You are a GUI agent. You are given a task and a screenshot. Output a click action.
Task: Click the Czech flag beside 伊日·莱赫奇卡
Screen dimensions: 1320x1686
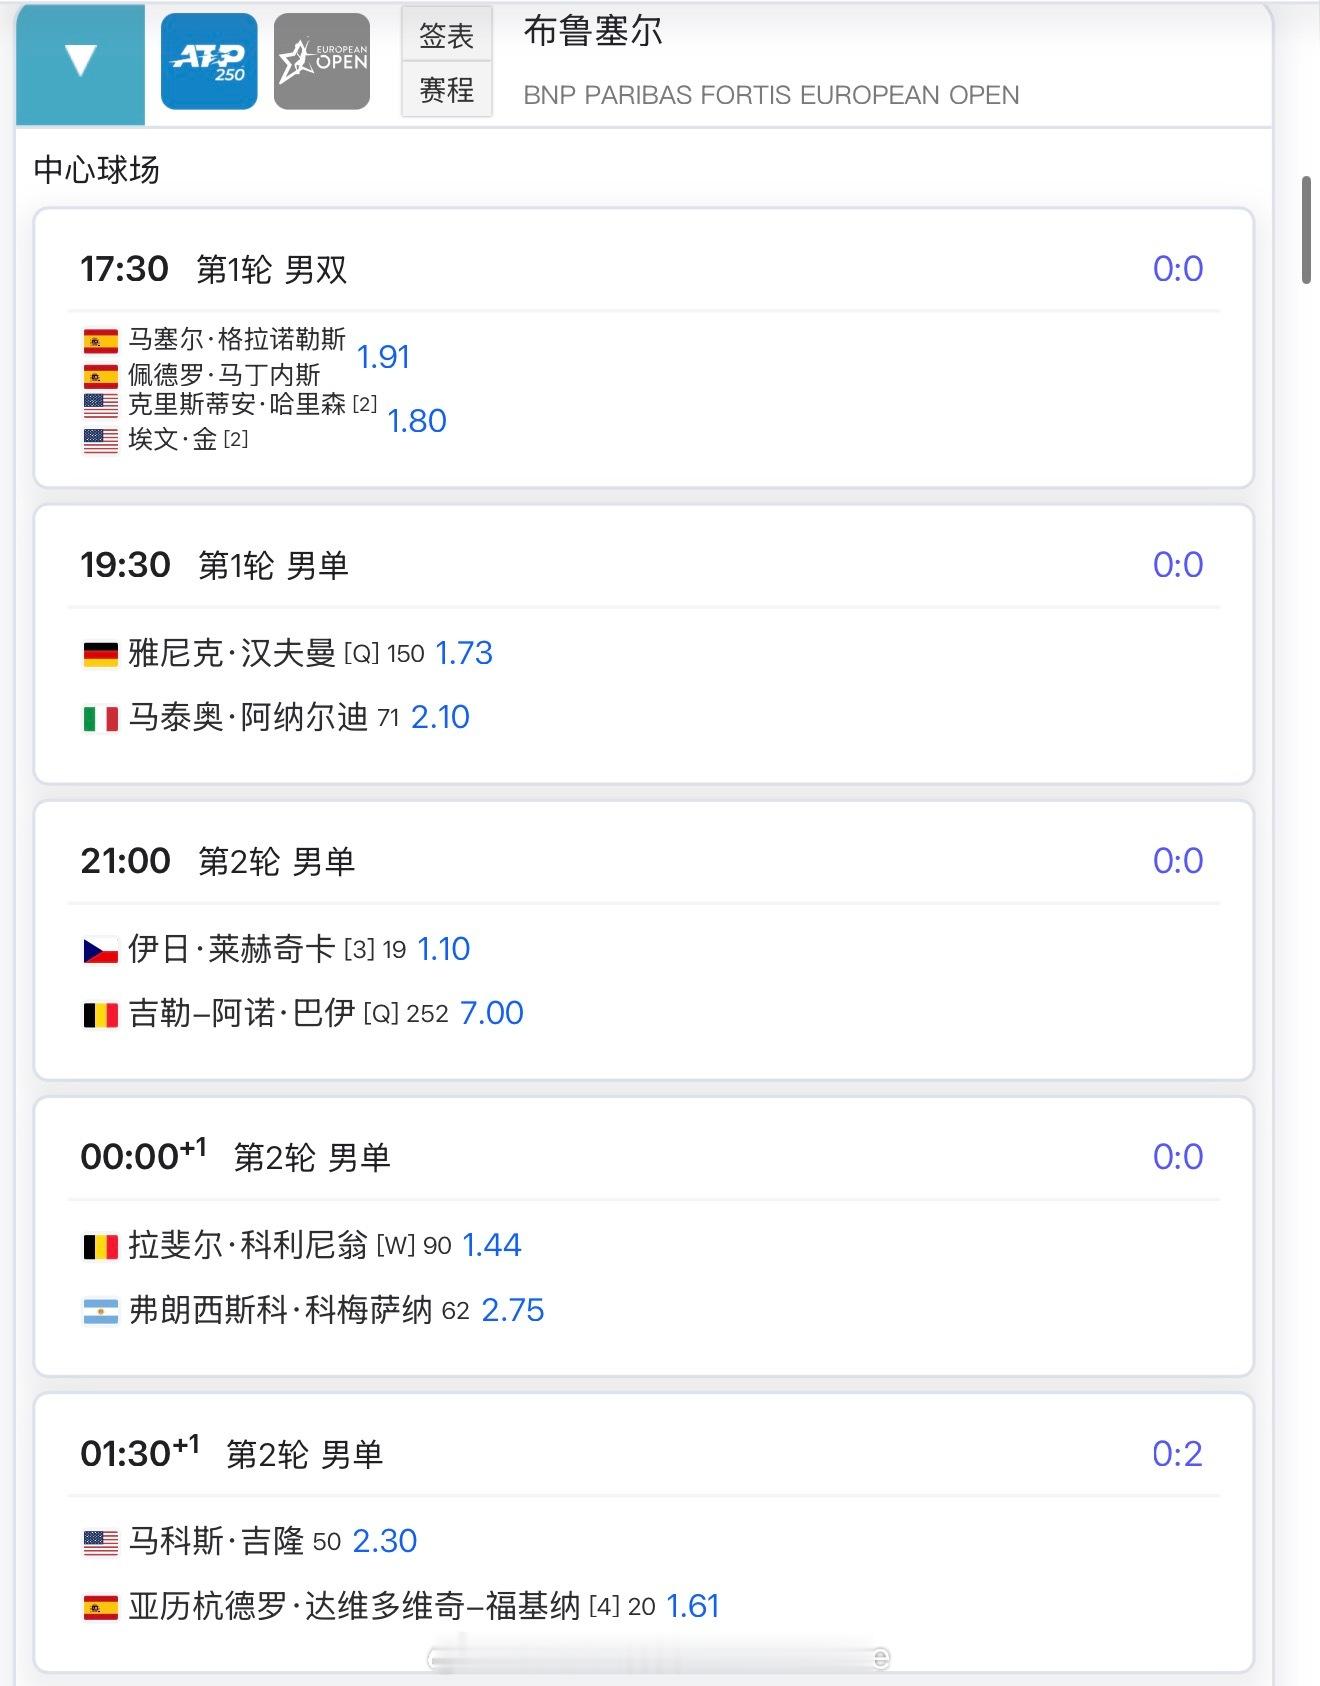click(100, 951)
